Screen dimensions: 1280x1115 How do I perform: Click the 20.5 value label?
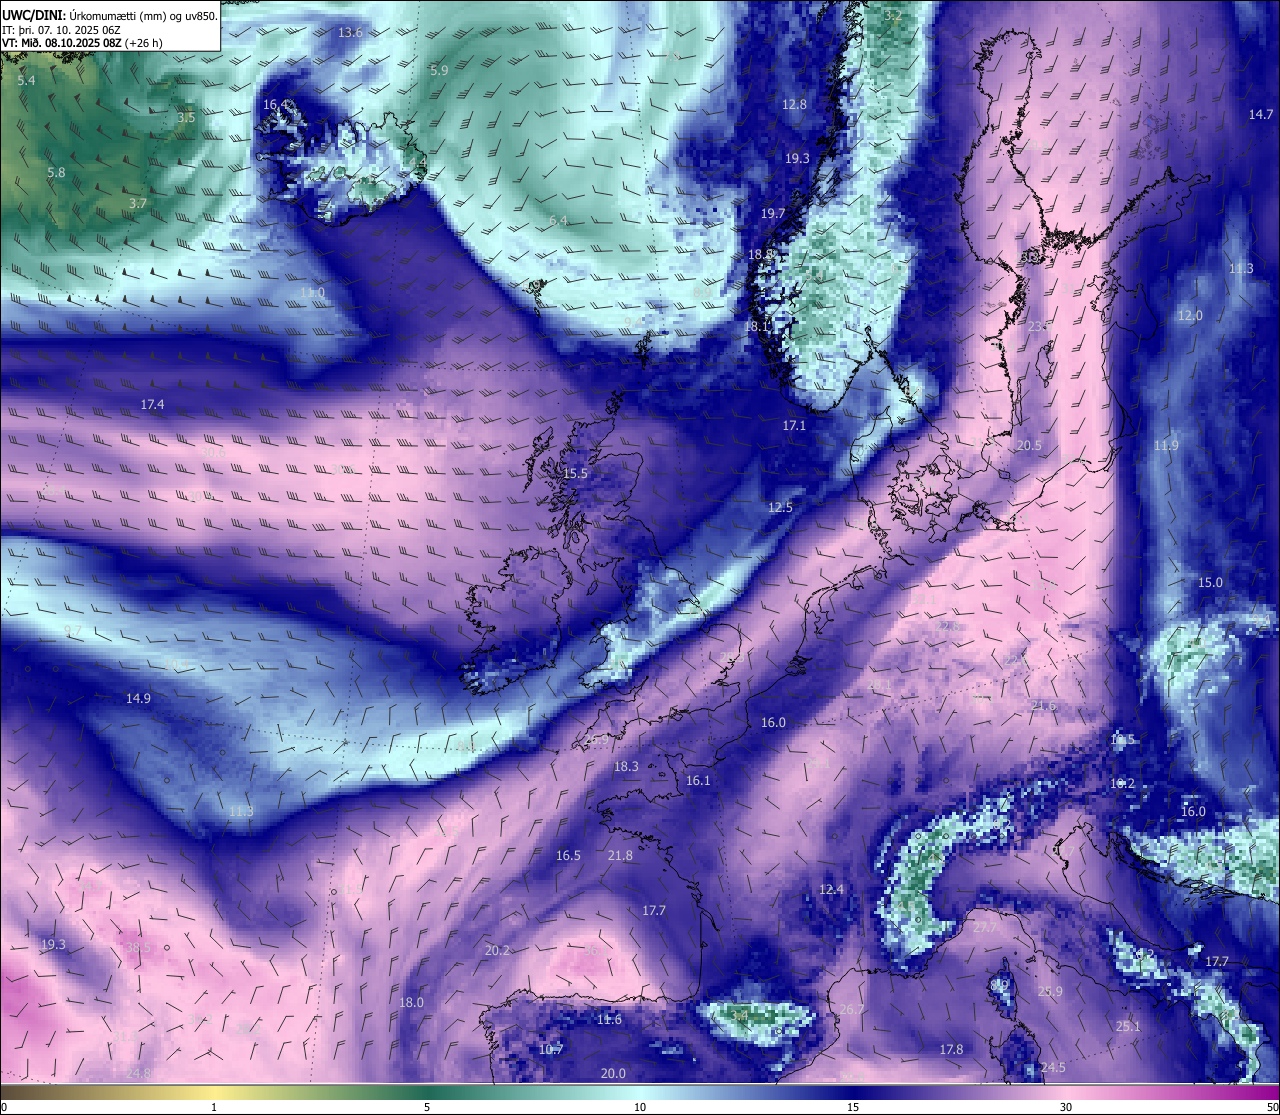[1029, 446]
